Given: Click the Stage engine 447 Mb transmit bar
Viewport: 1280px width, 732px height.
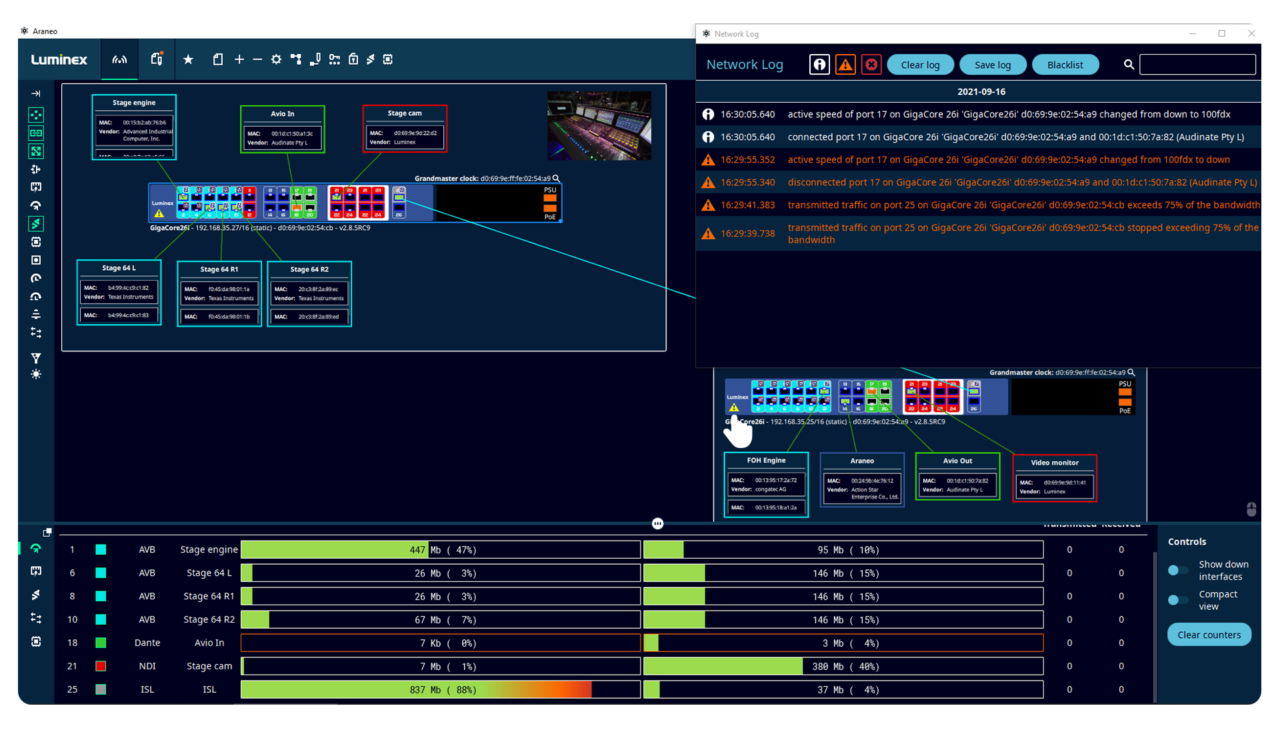Looking at the screenshot, I should [441, 550].
